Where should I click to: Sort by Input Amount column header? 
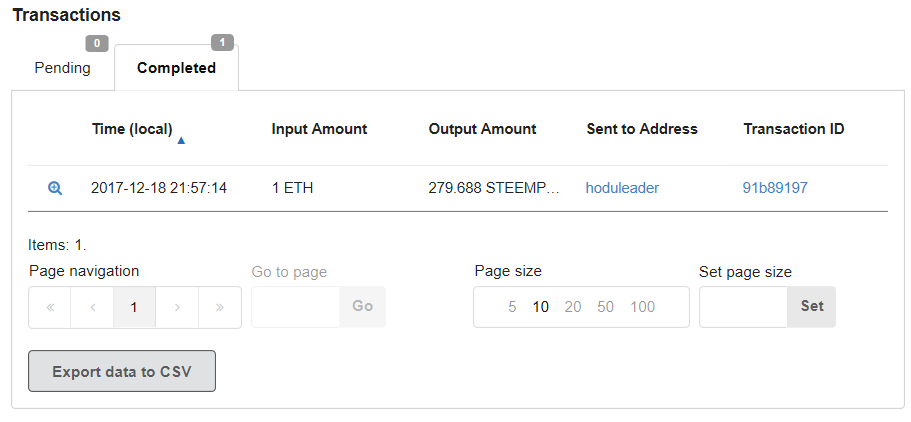[x=319, y=129]
